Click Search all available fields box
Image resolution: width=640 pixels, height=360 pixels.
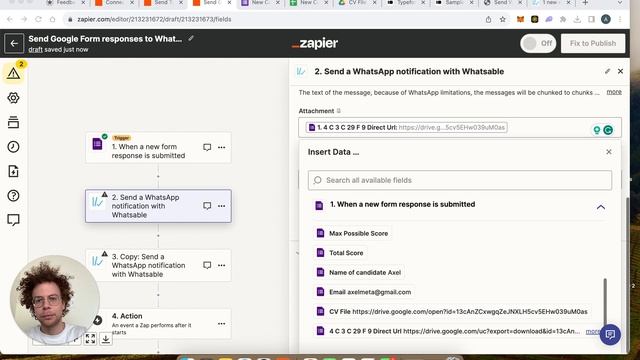pos(460,180)
